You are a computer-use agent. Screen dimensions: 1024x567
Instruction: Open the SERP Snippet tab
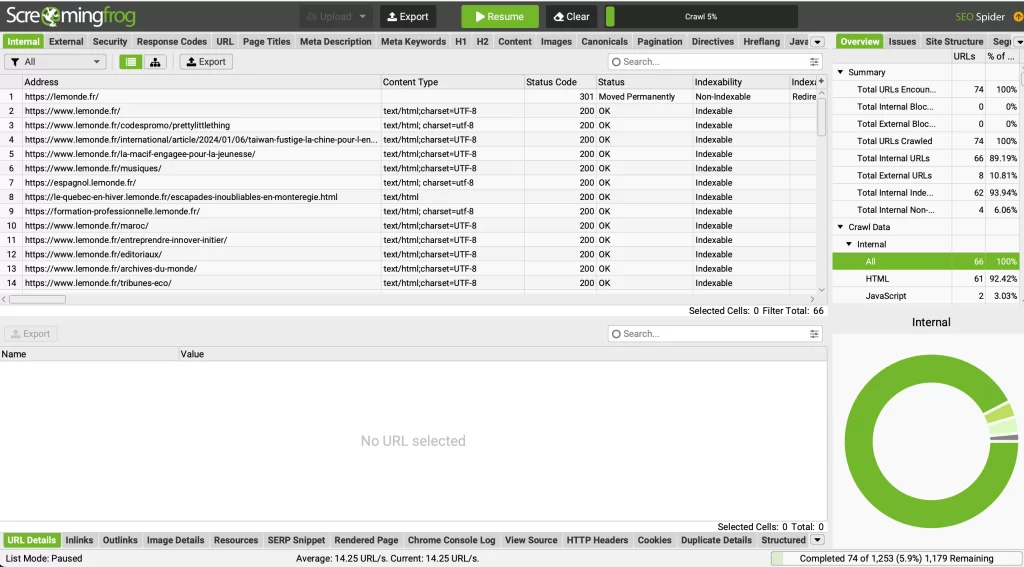296,540
